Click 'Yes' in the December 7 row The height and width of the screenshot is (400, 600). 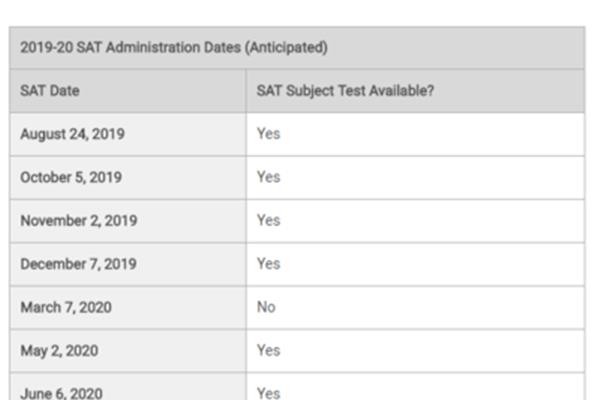268,263
